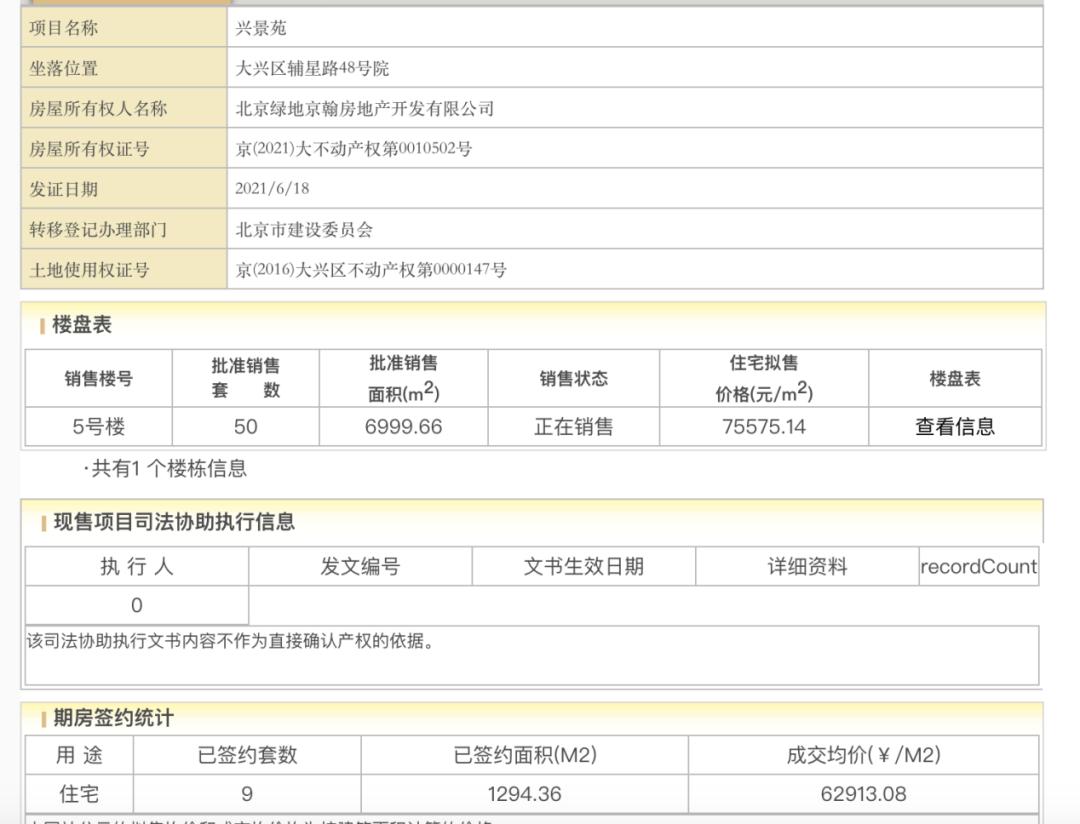Open the 查看信息 link for 5号楼
1080x824 pixels.
coord(955,426)
